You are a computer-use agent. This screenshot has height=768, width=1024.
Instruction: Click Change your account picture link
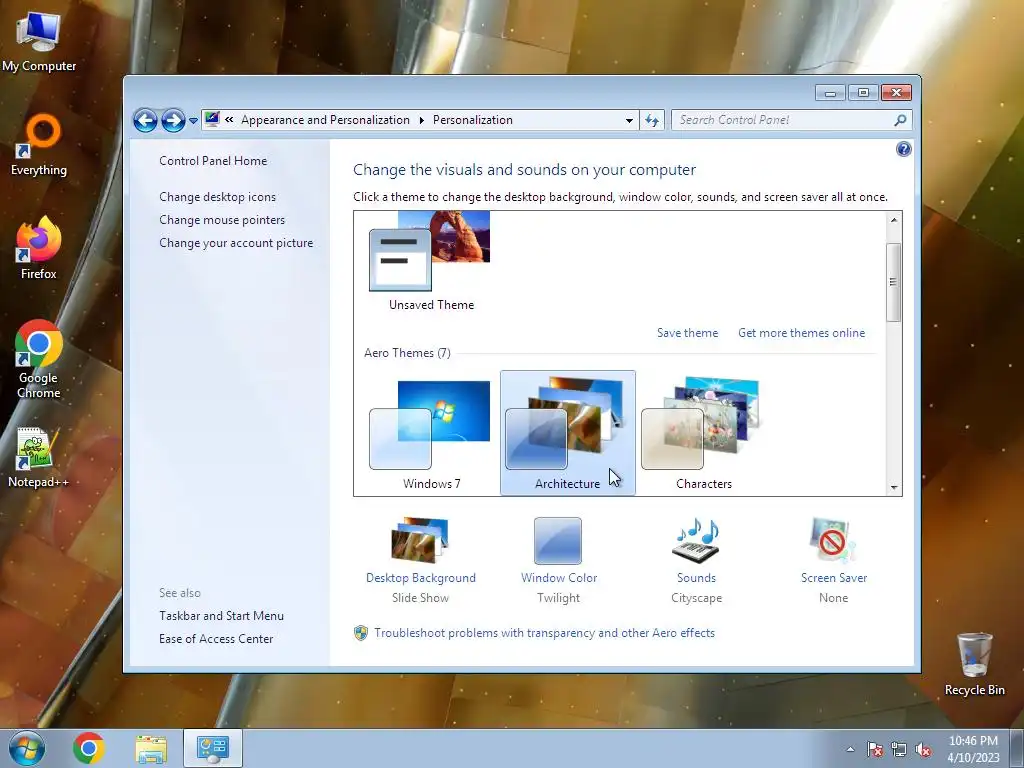(x=236, y=243)
